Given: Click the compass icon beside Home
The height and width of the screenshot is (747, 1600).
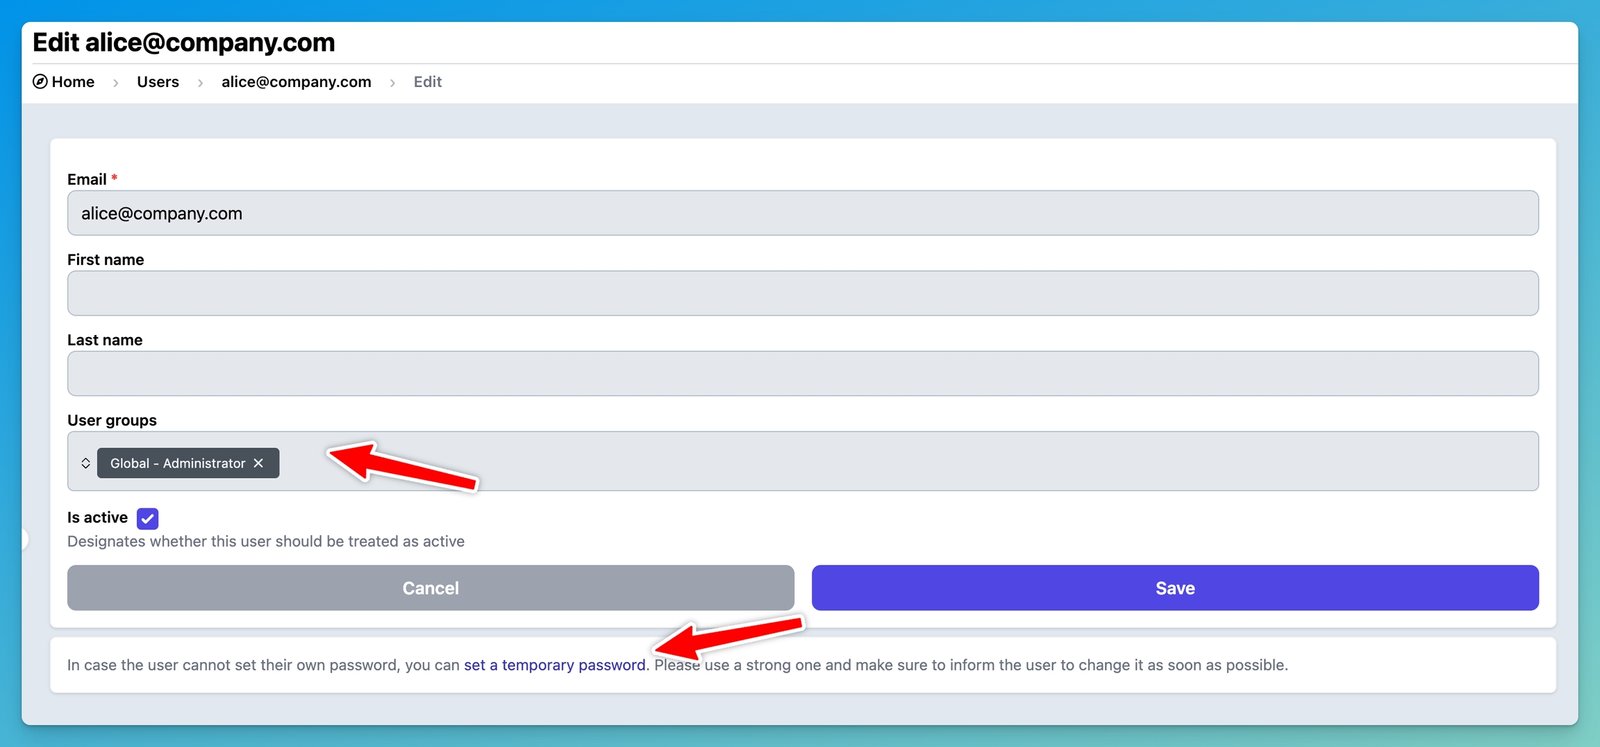Looking at the screenshot, I should (x=40, y=82).
